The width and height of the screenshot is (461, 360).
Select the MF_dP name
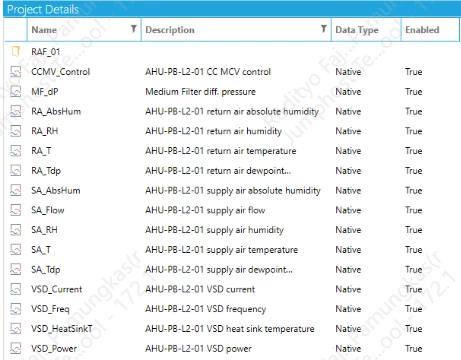[45, 92]
